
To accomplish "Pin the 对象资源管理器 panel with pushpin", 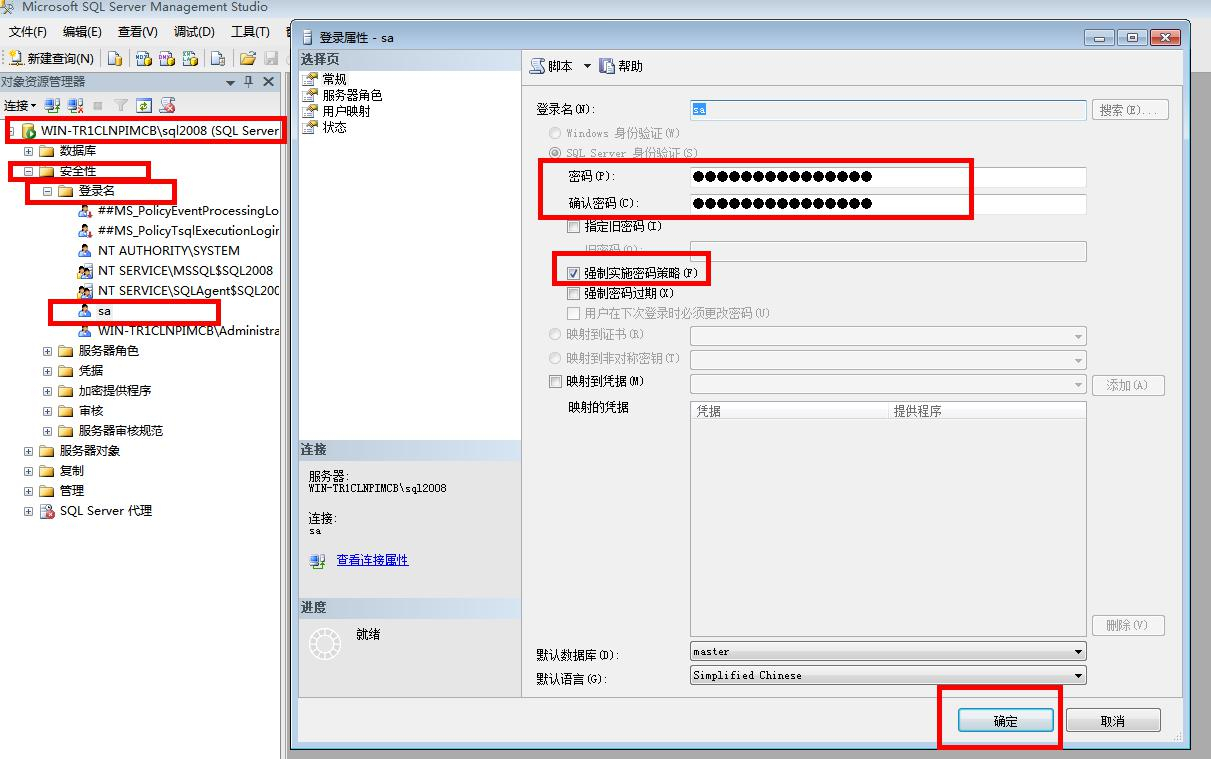I will (x=249, y=82).
